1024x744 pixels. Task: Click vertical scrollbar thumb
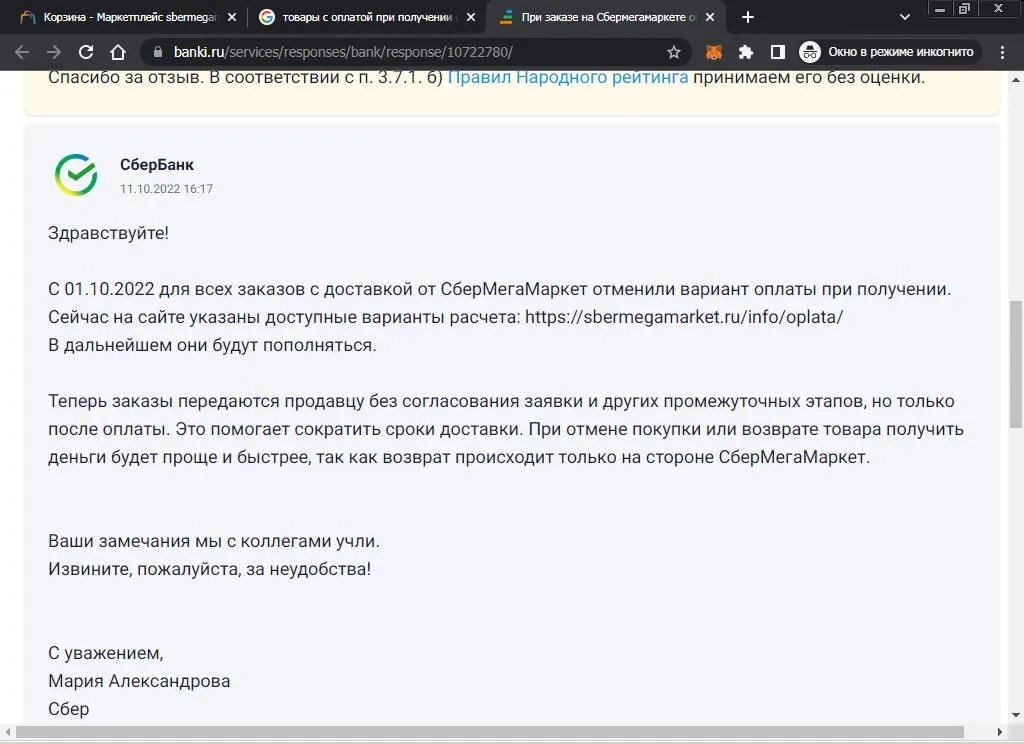(x=1016, y=364)
